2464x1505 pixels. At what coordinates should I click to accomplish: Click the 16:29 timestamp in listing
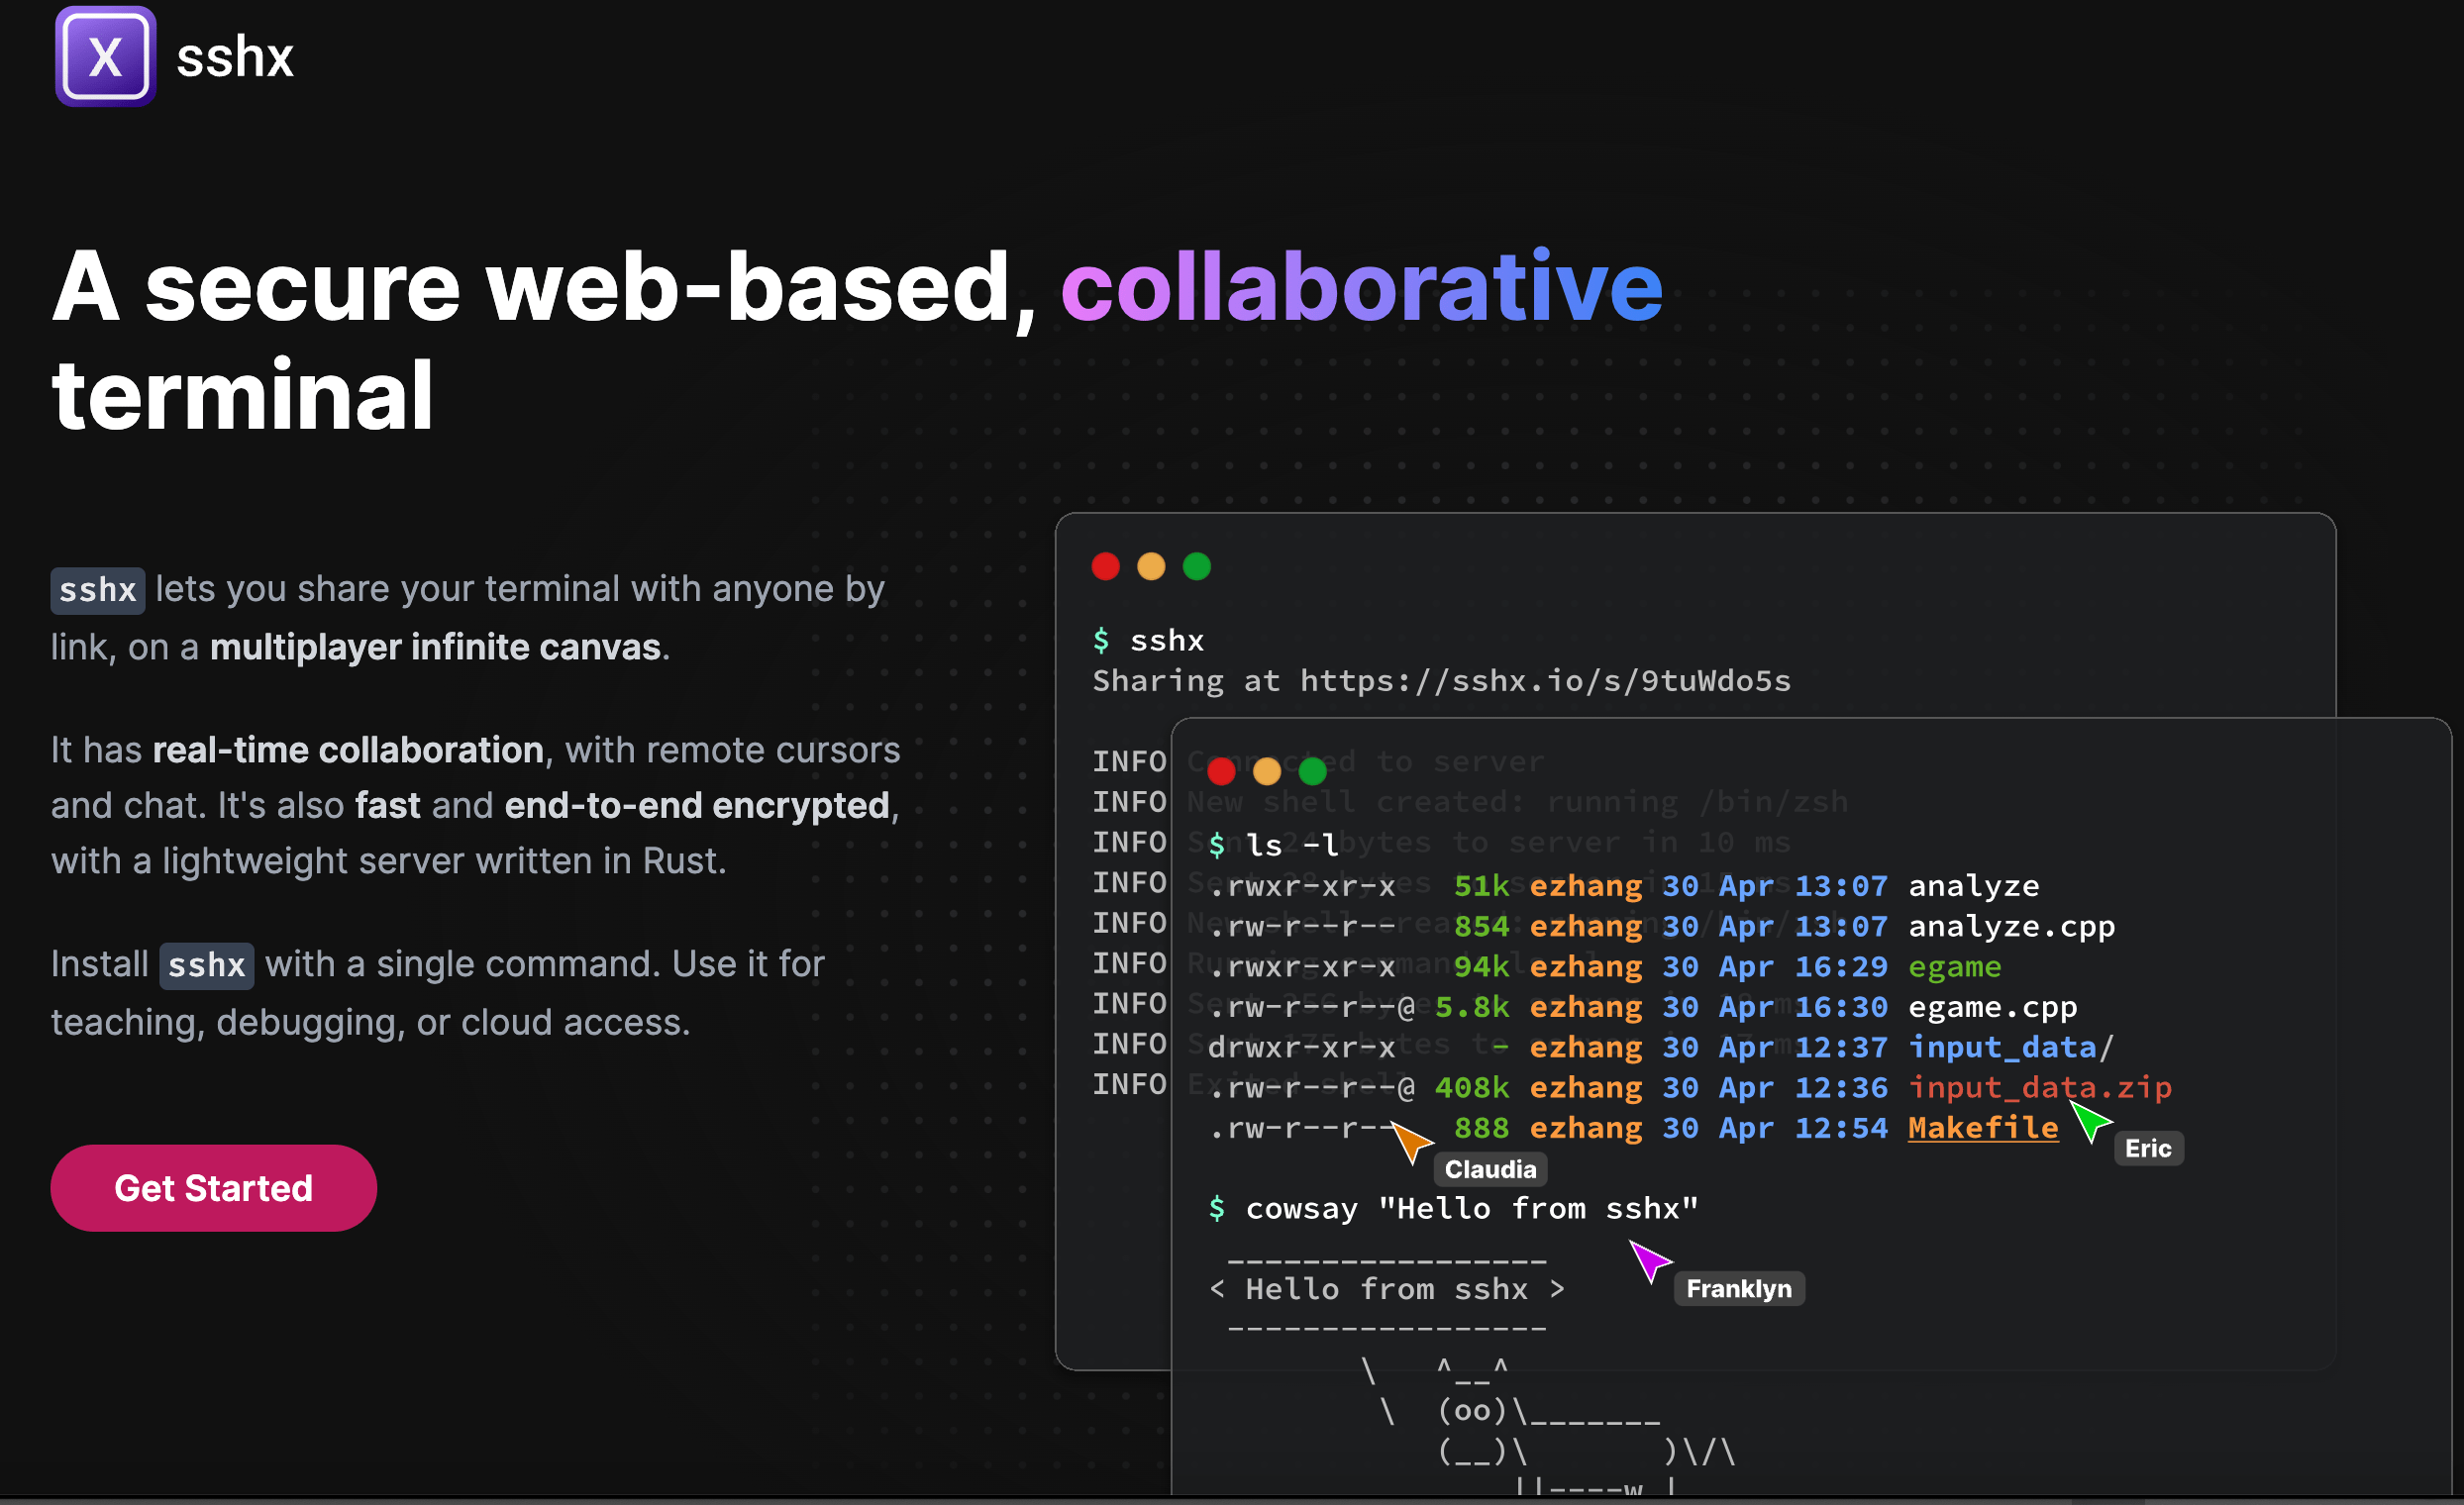coord(1841,967)
